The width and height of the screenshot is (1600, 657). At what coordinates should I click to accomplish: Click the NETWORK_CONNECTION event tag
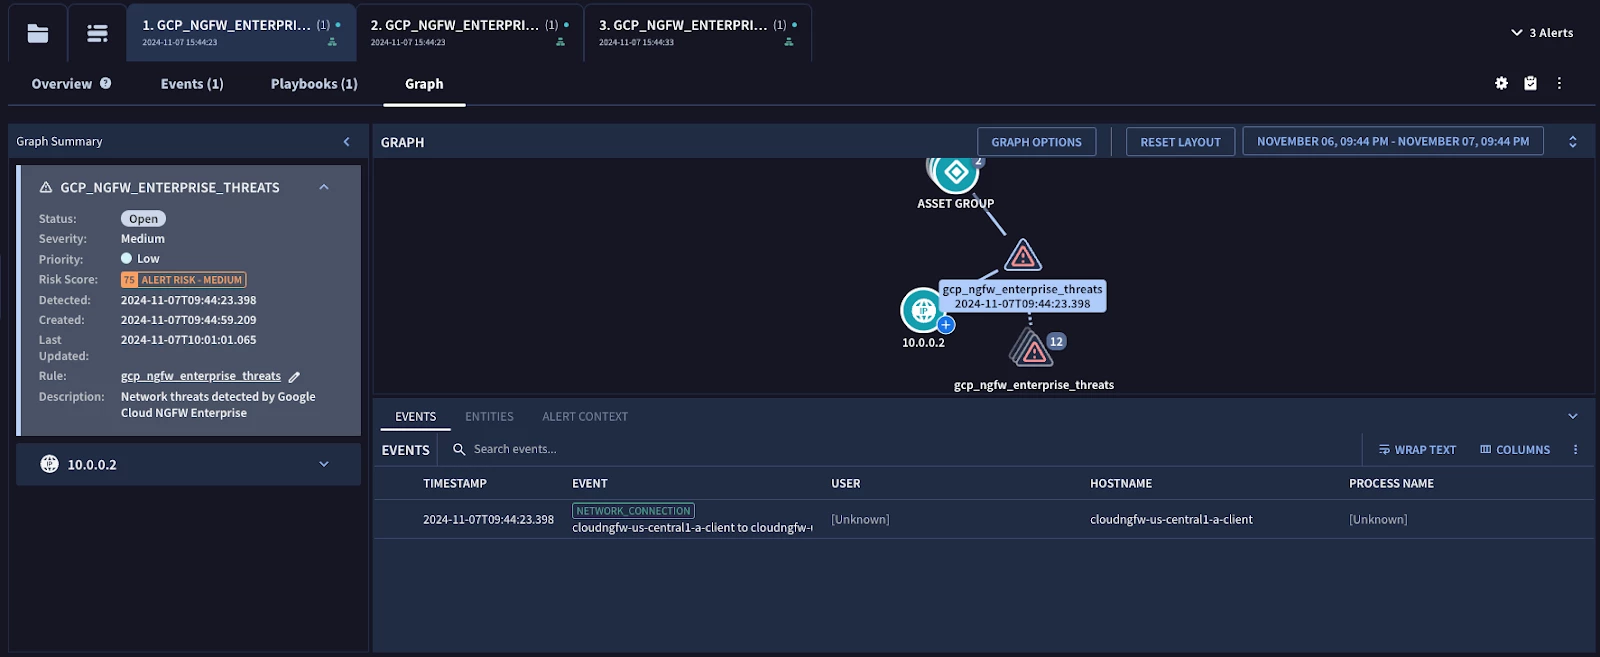[633, 511]
